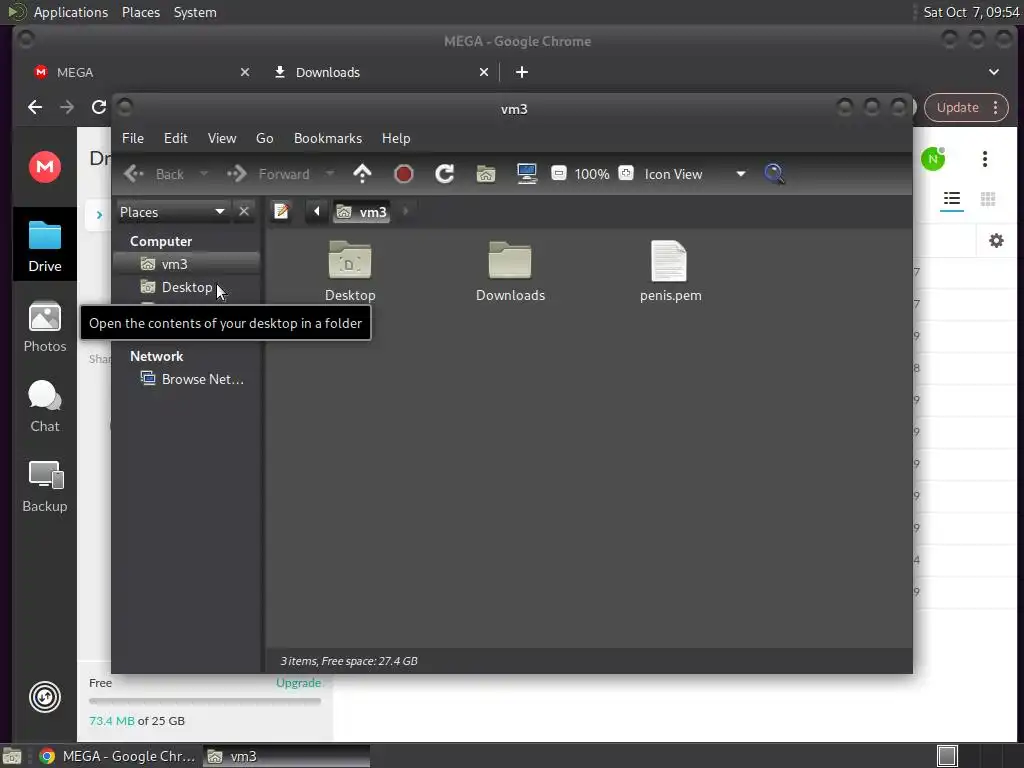Zoom out using minus icon

pyautogui.click(x=558, y=173)
